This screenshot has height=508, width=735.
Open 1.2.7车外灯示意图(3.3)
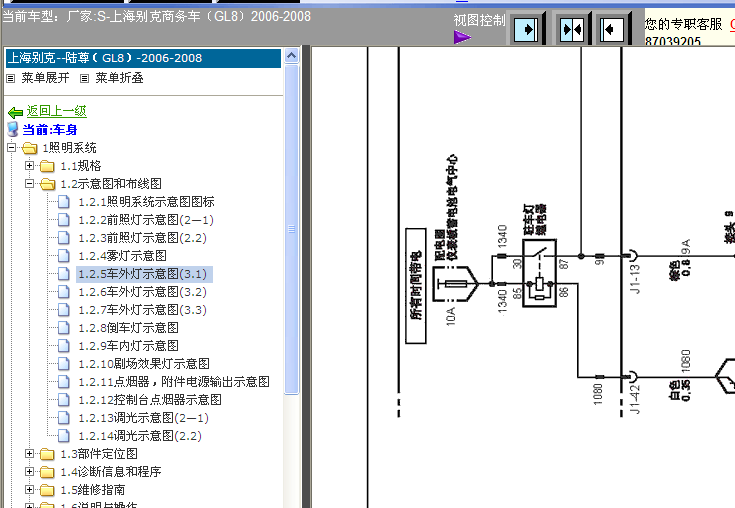pos(142,310)
